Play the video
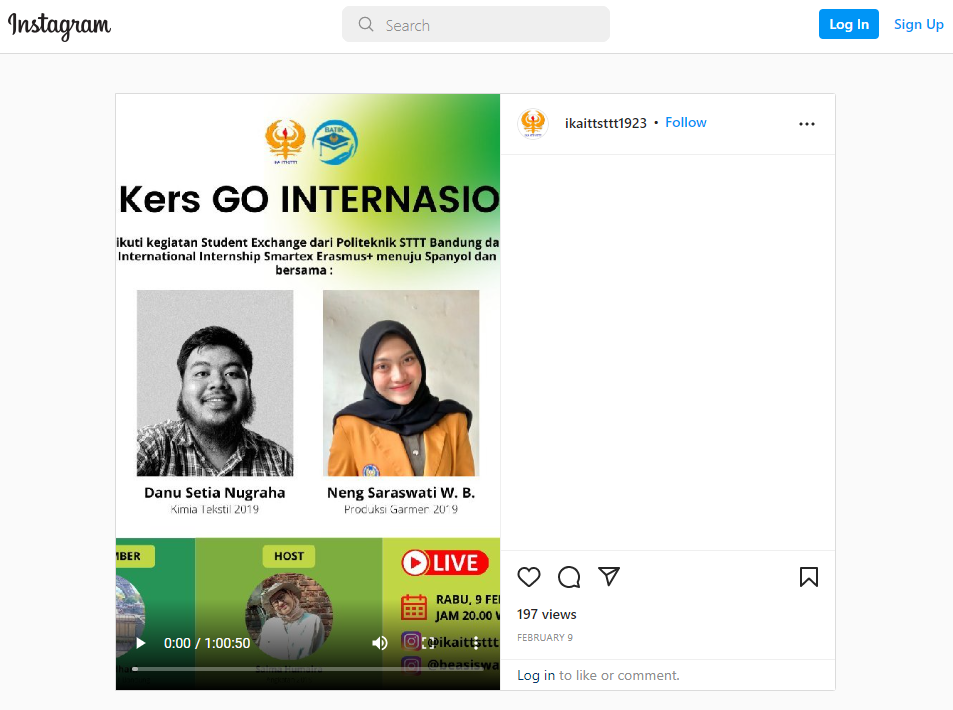The image size is (953, 710). point(140,643)
